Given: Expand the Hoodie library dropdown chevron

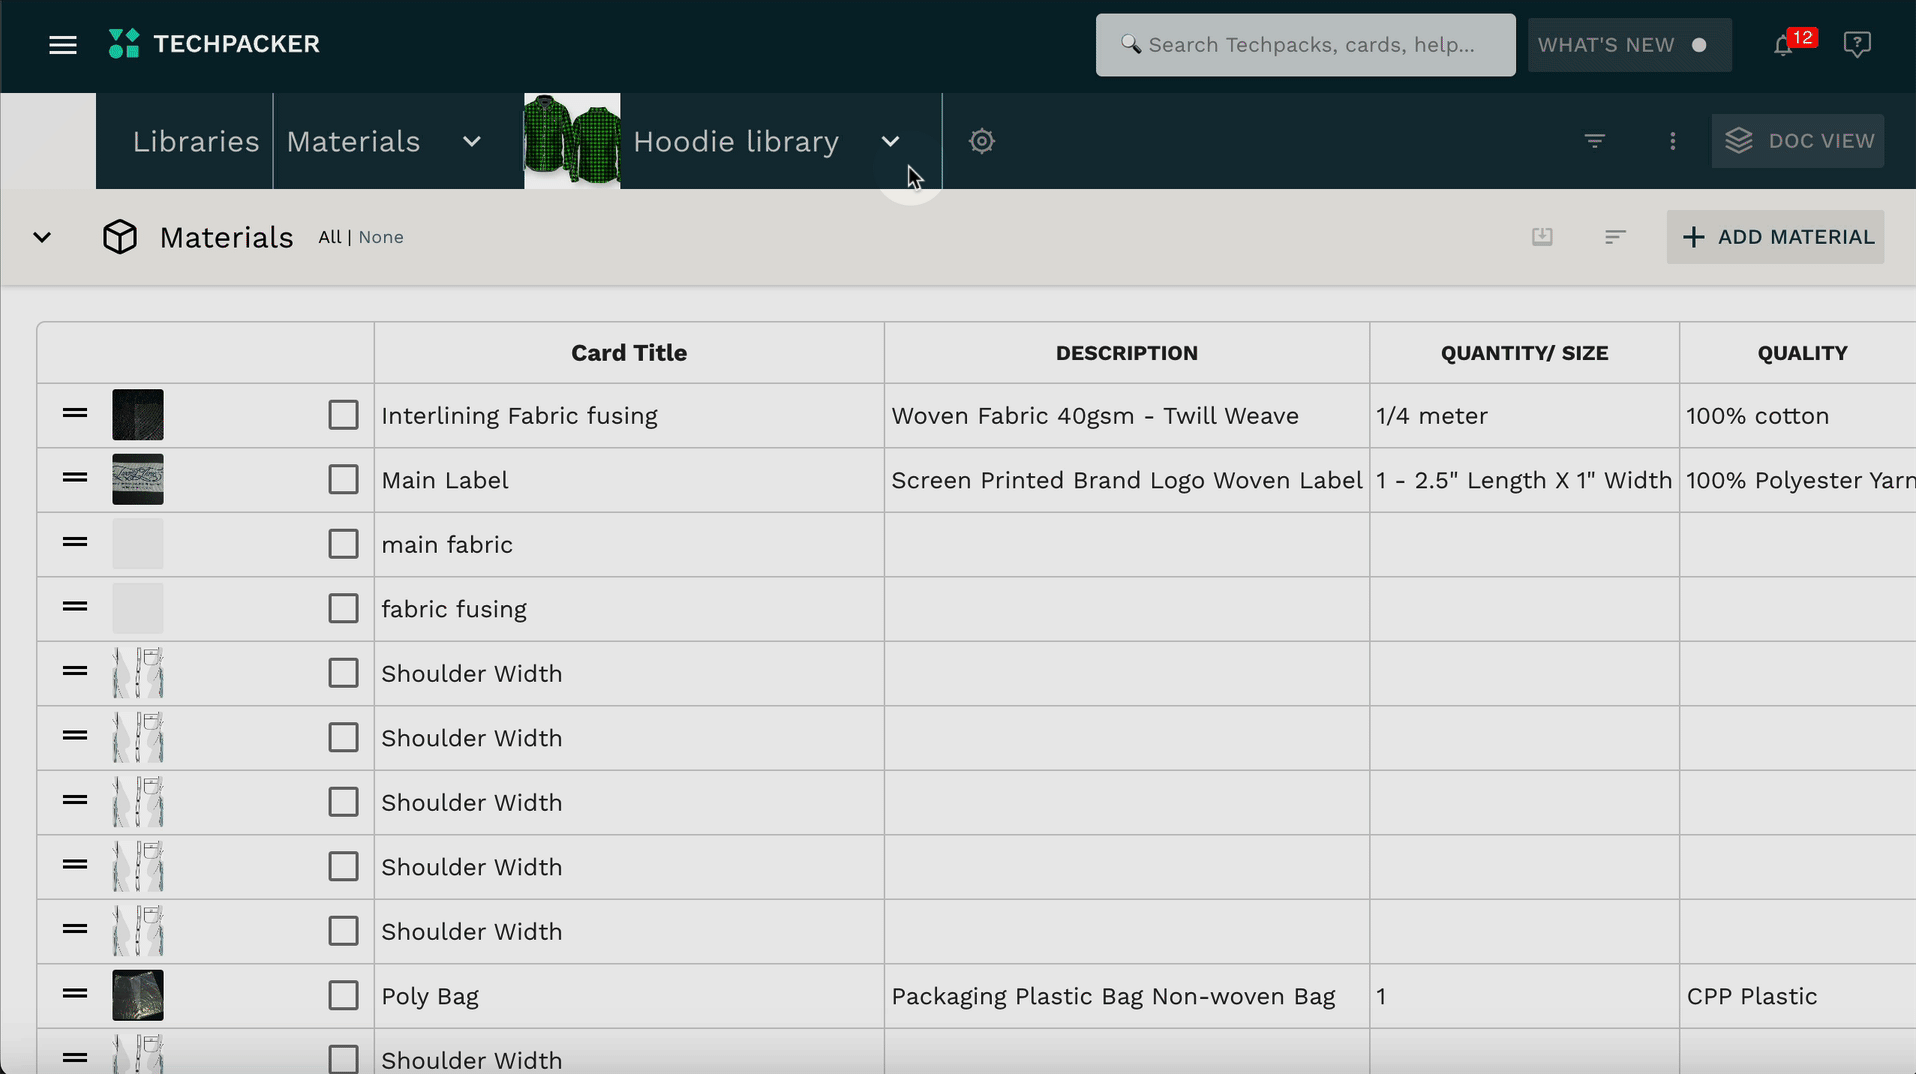Looking at the screenshot, I should coord(891,142).
